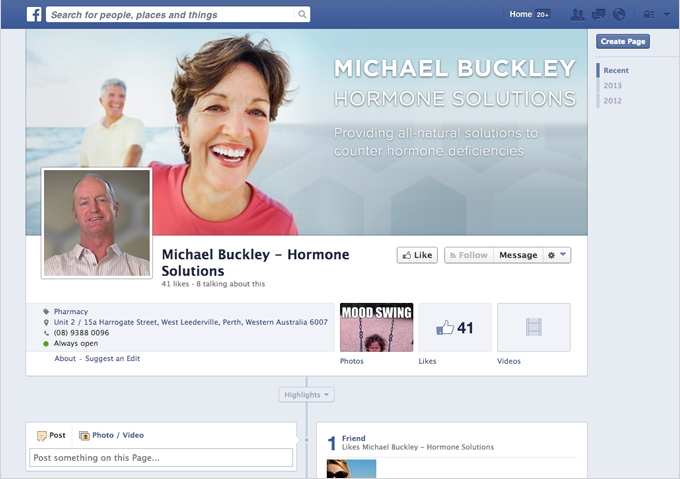
Task: Open the About link
Action: 65,358
